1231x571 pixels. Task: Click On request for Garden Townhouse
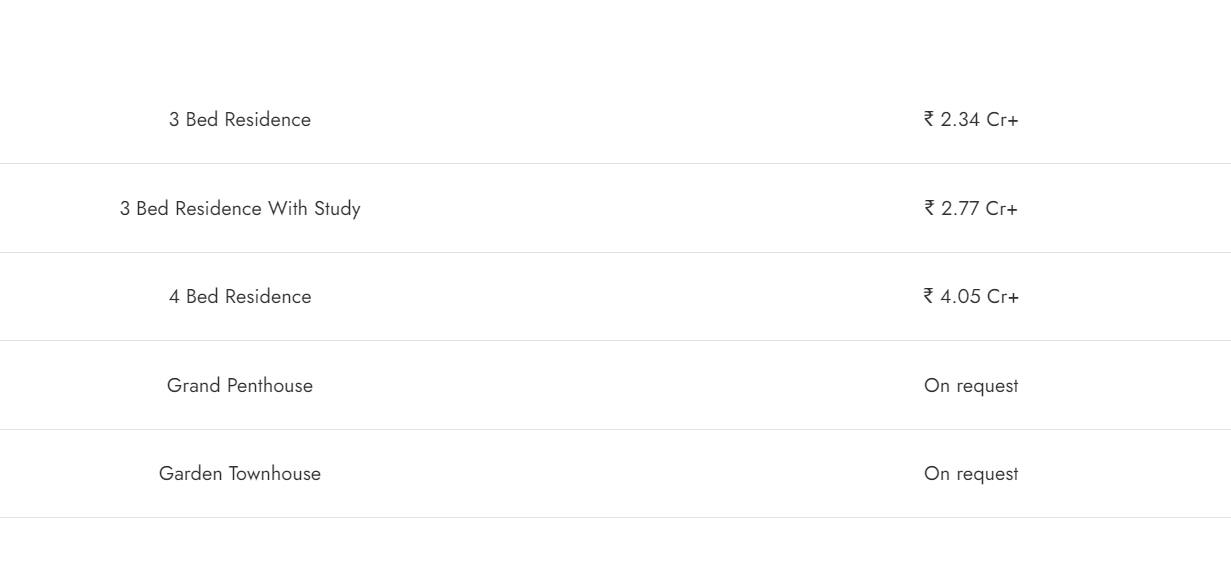[971, 473]
